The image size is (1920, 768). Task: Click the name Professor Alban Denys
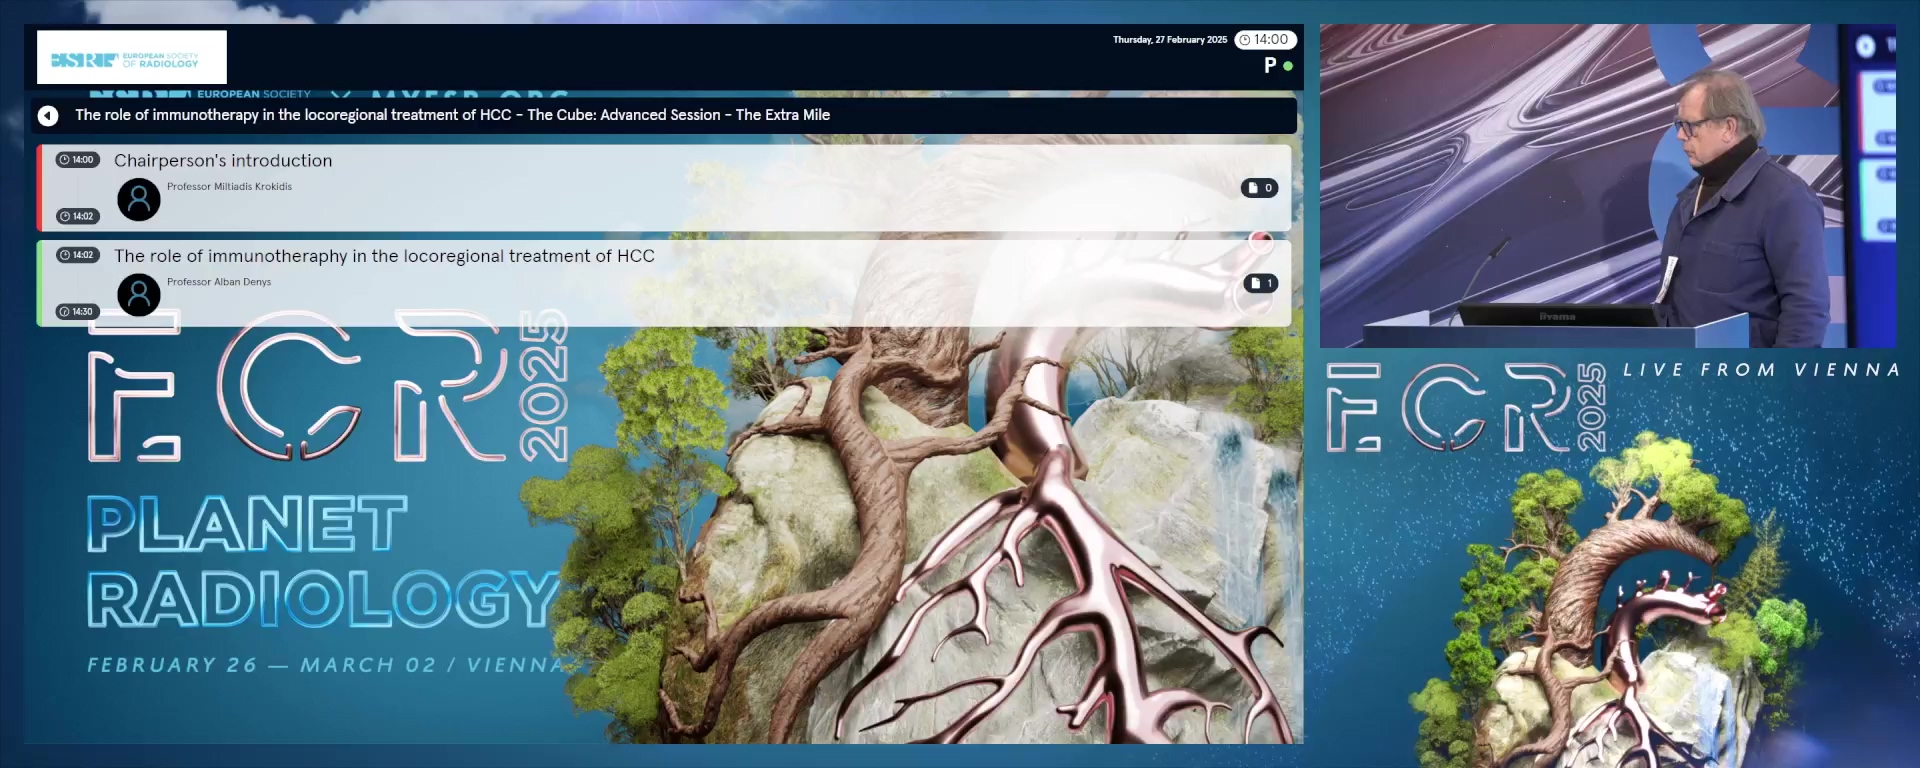coord(219,282)
